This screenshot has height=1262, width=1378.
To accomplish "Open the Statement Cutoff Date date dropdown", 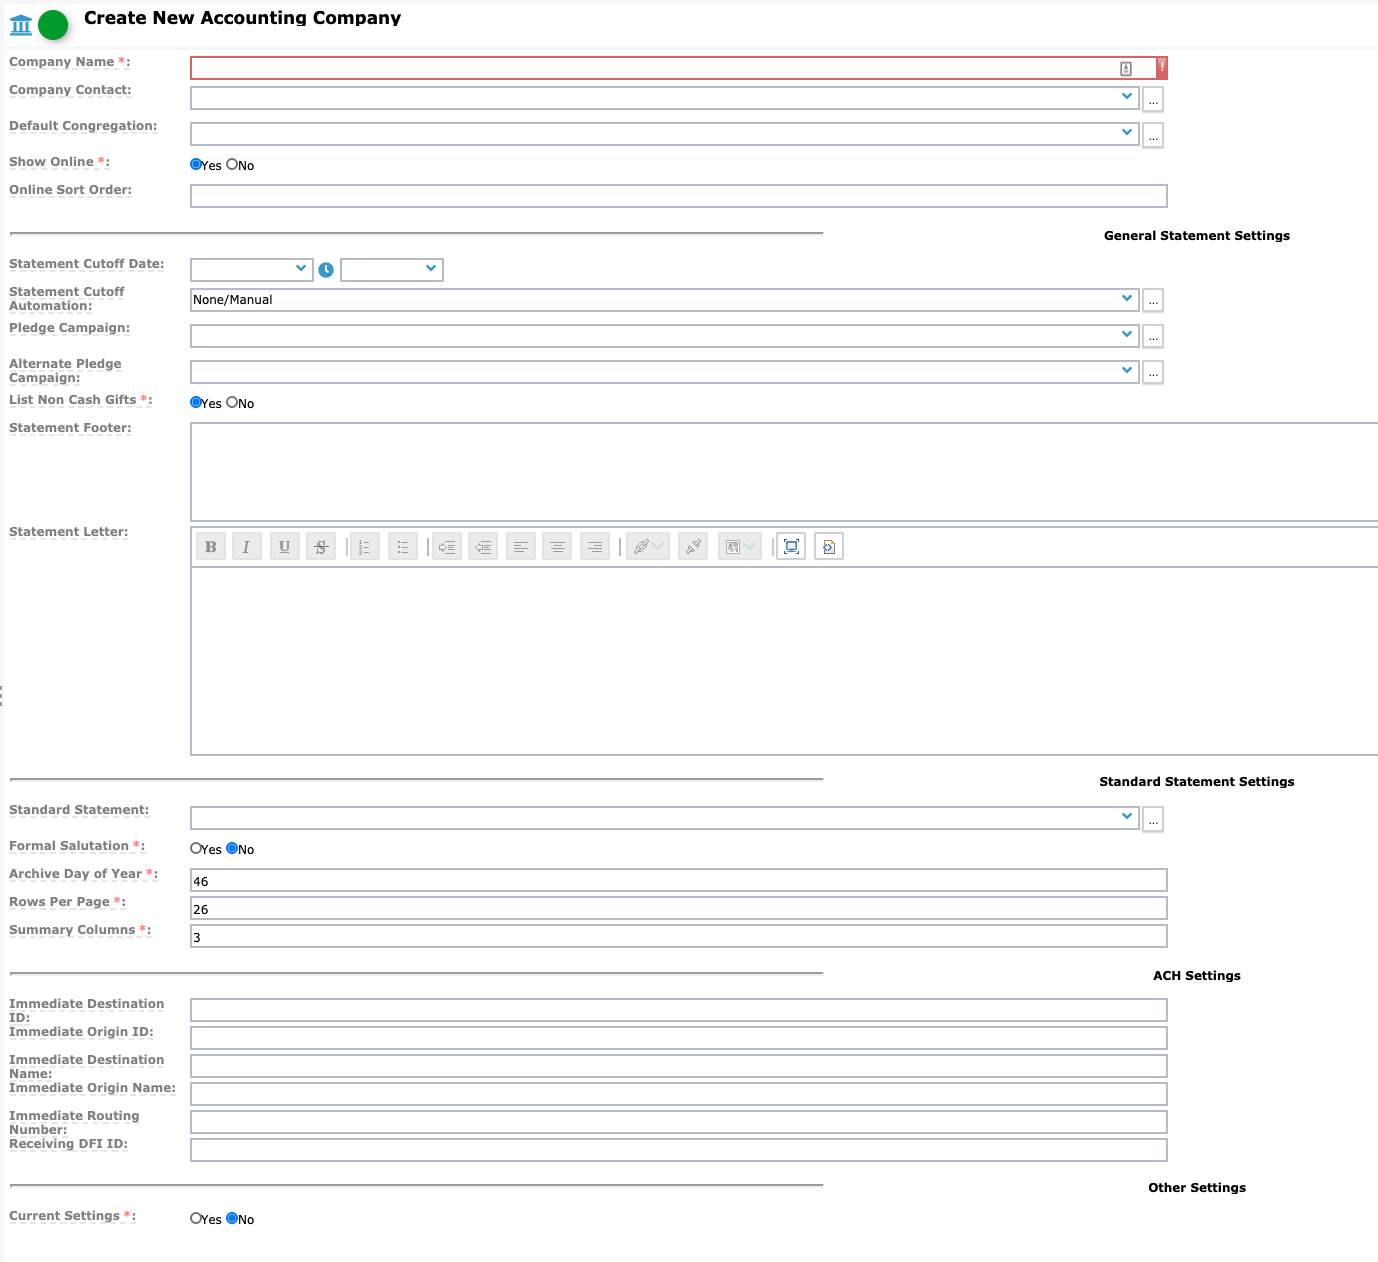I will tap(252, 270).
